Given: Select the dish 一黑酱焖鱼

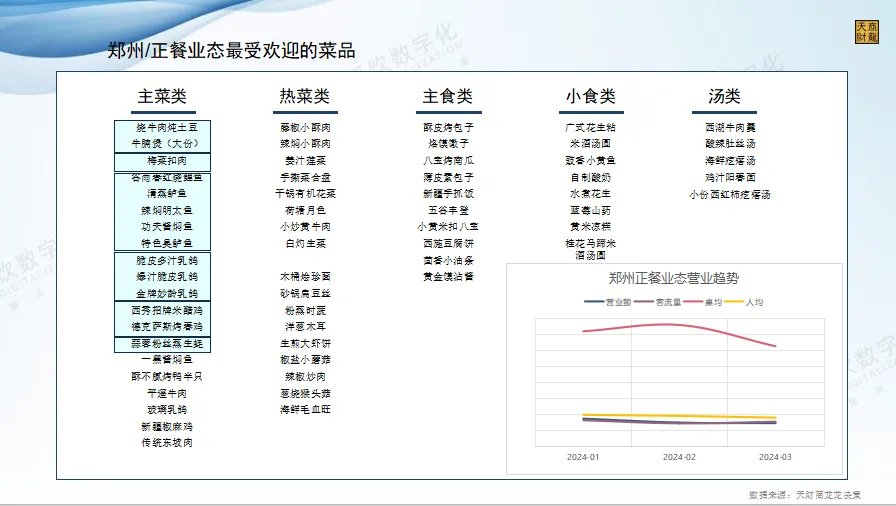Looking at the screenshot, I should [x=167, y=359].
